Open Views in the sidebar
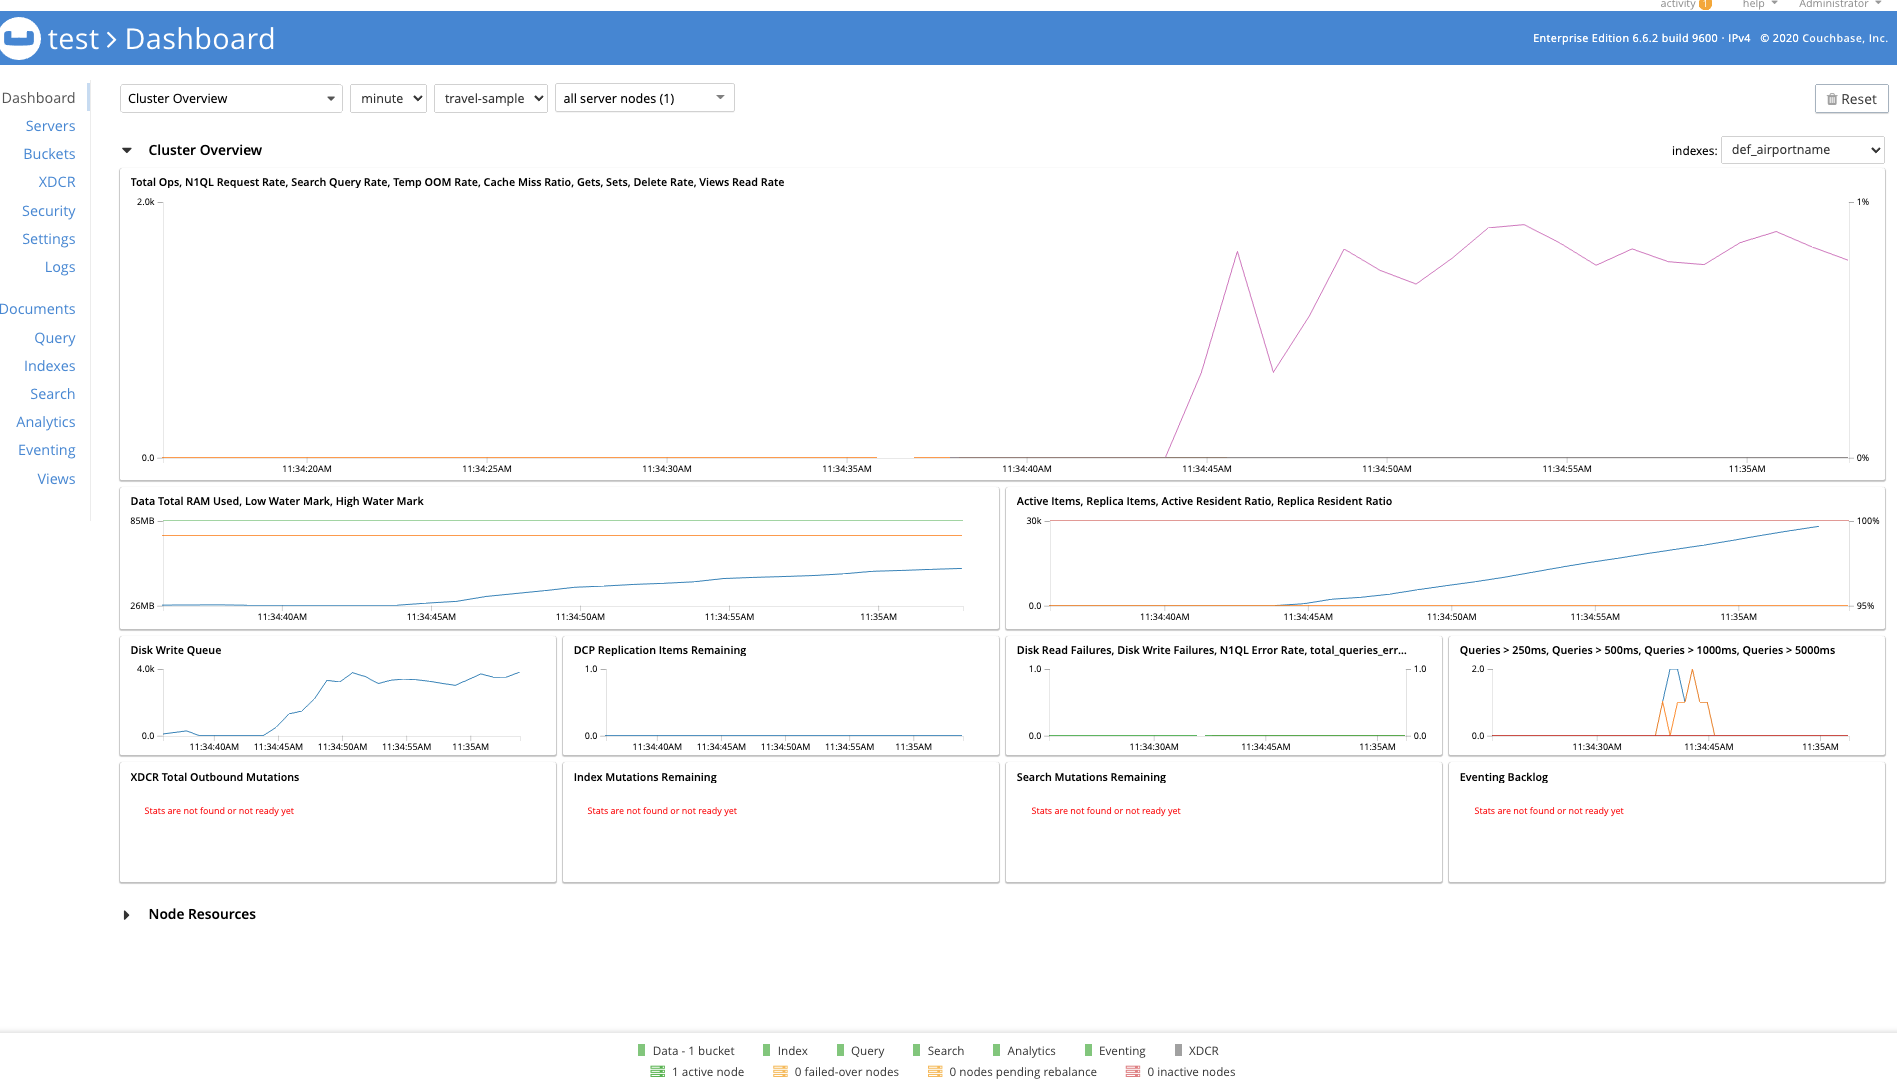This screenshot has height=1081, width=1897. tap(56, 479)
